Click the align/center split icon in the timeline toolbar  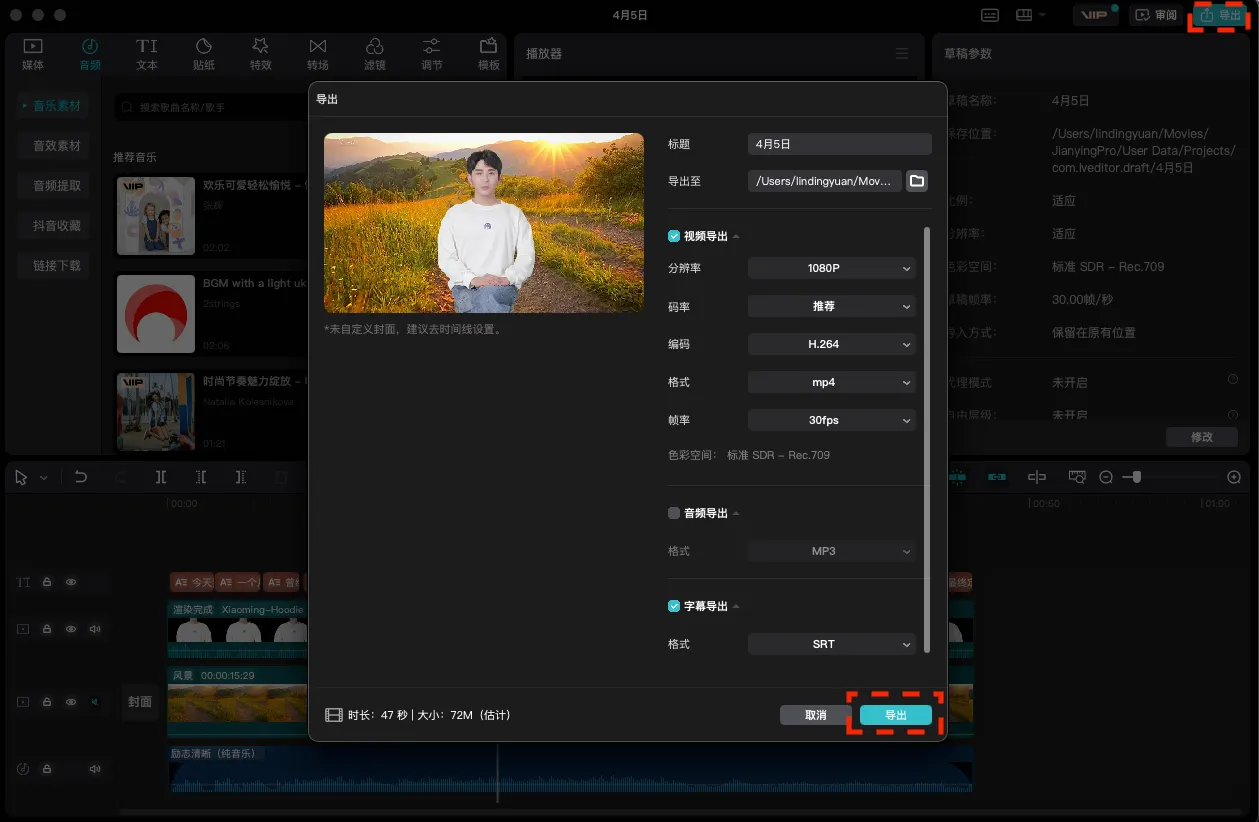[1037, 477]
